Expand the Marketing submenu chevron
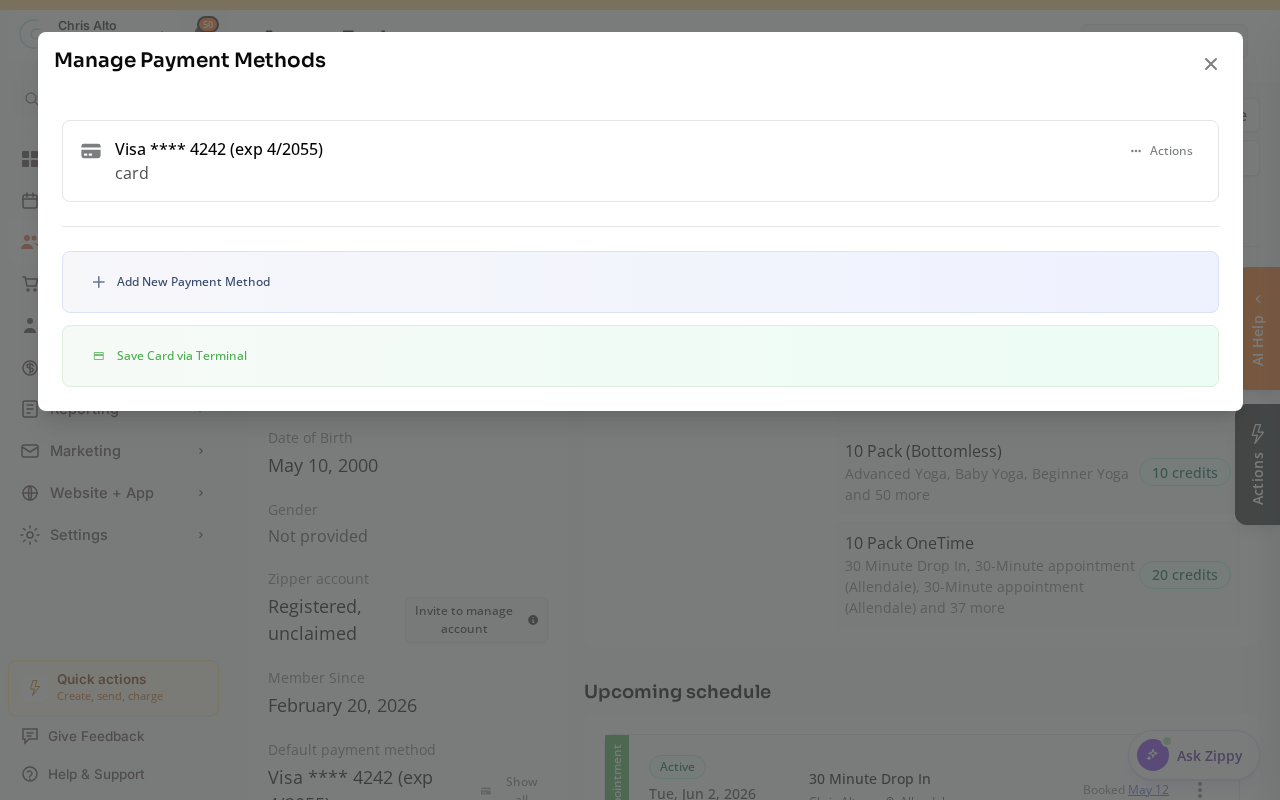 (201, 451)
